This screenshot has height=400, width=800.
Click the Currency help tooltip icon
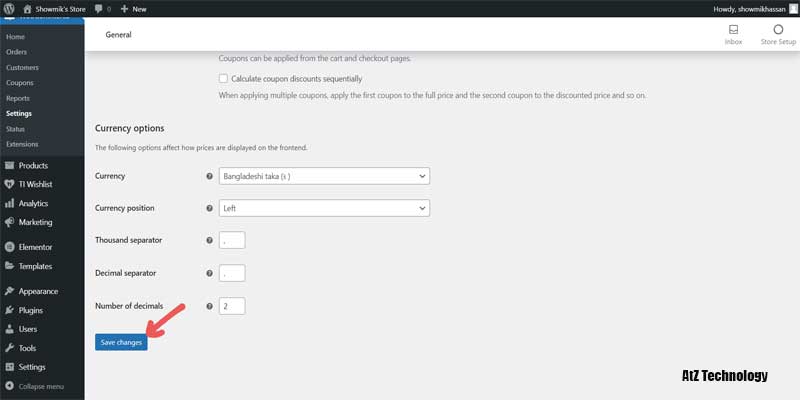coord(209,176)
